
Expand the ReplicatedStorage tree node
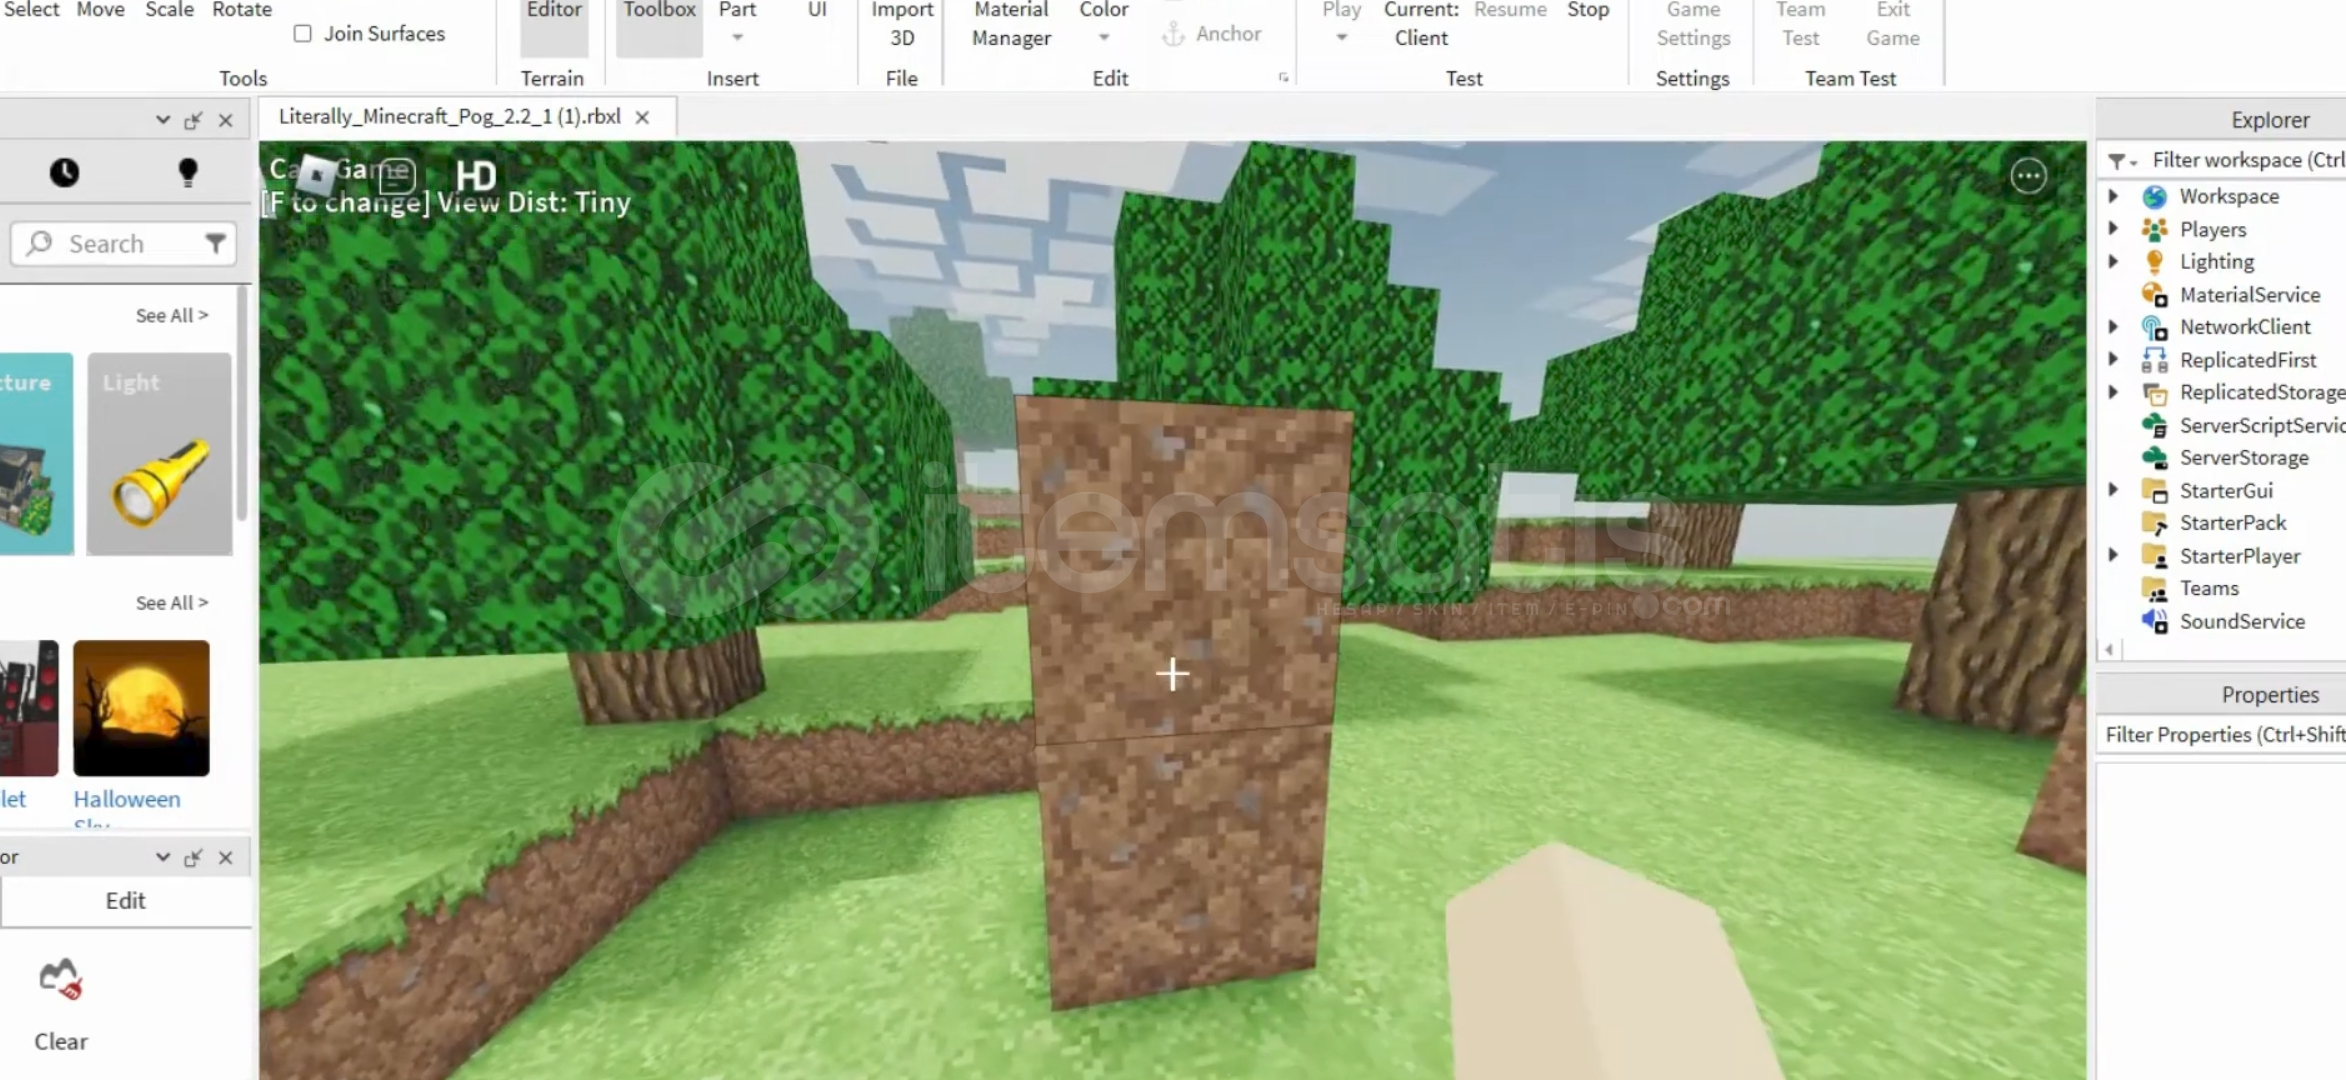tap(2113, 392)
